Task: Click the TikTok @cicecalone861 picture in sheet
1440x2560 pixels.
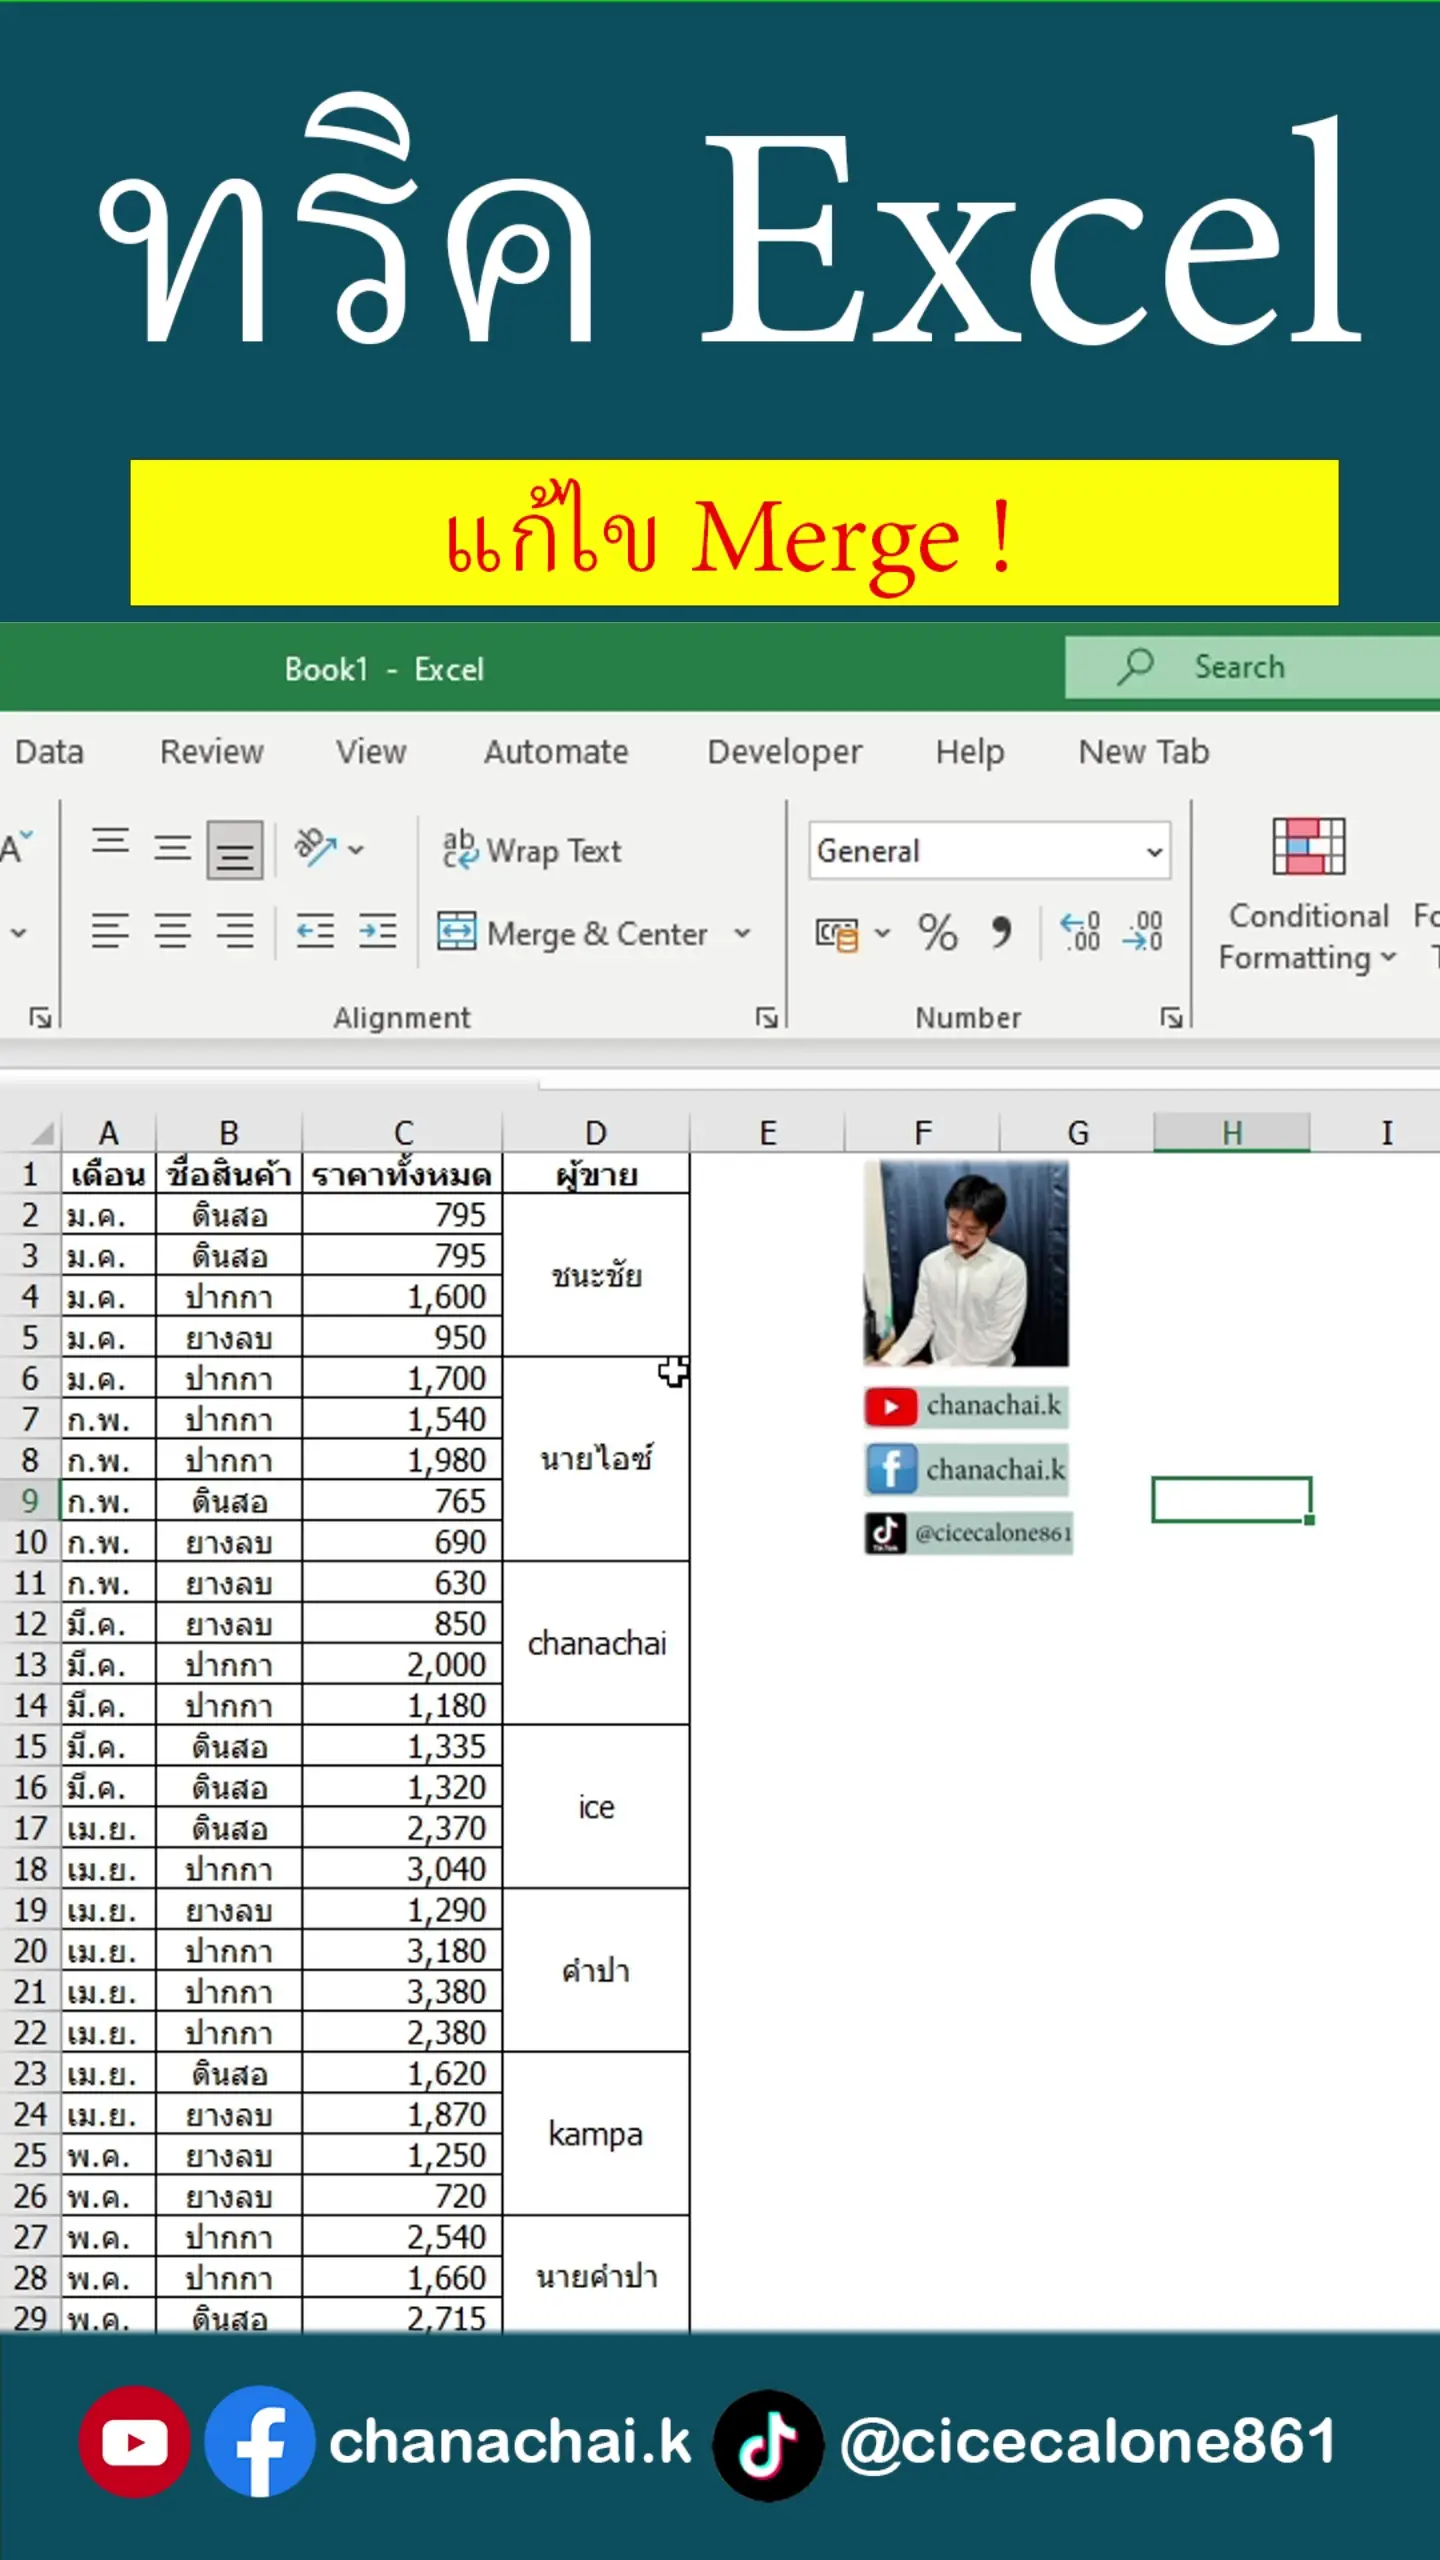Action: pyautogui.click(x=968, y=1533)
